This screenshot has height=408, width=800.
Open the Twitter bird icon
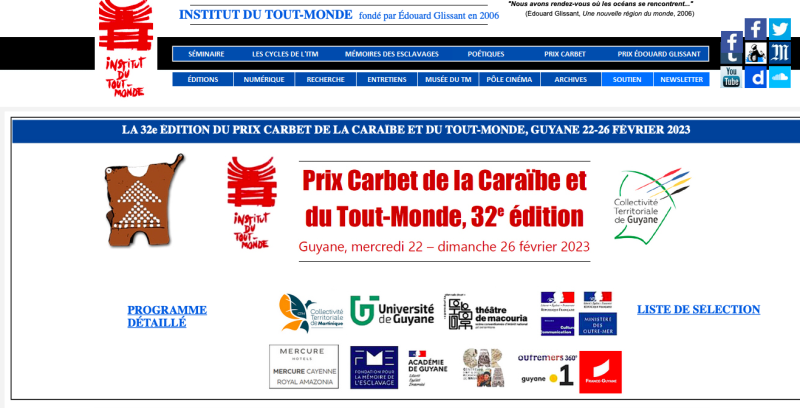780,29
